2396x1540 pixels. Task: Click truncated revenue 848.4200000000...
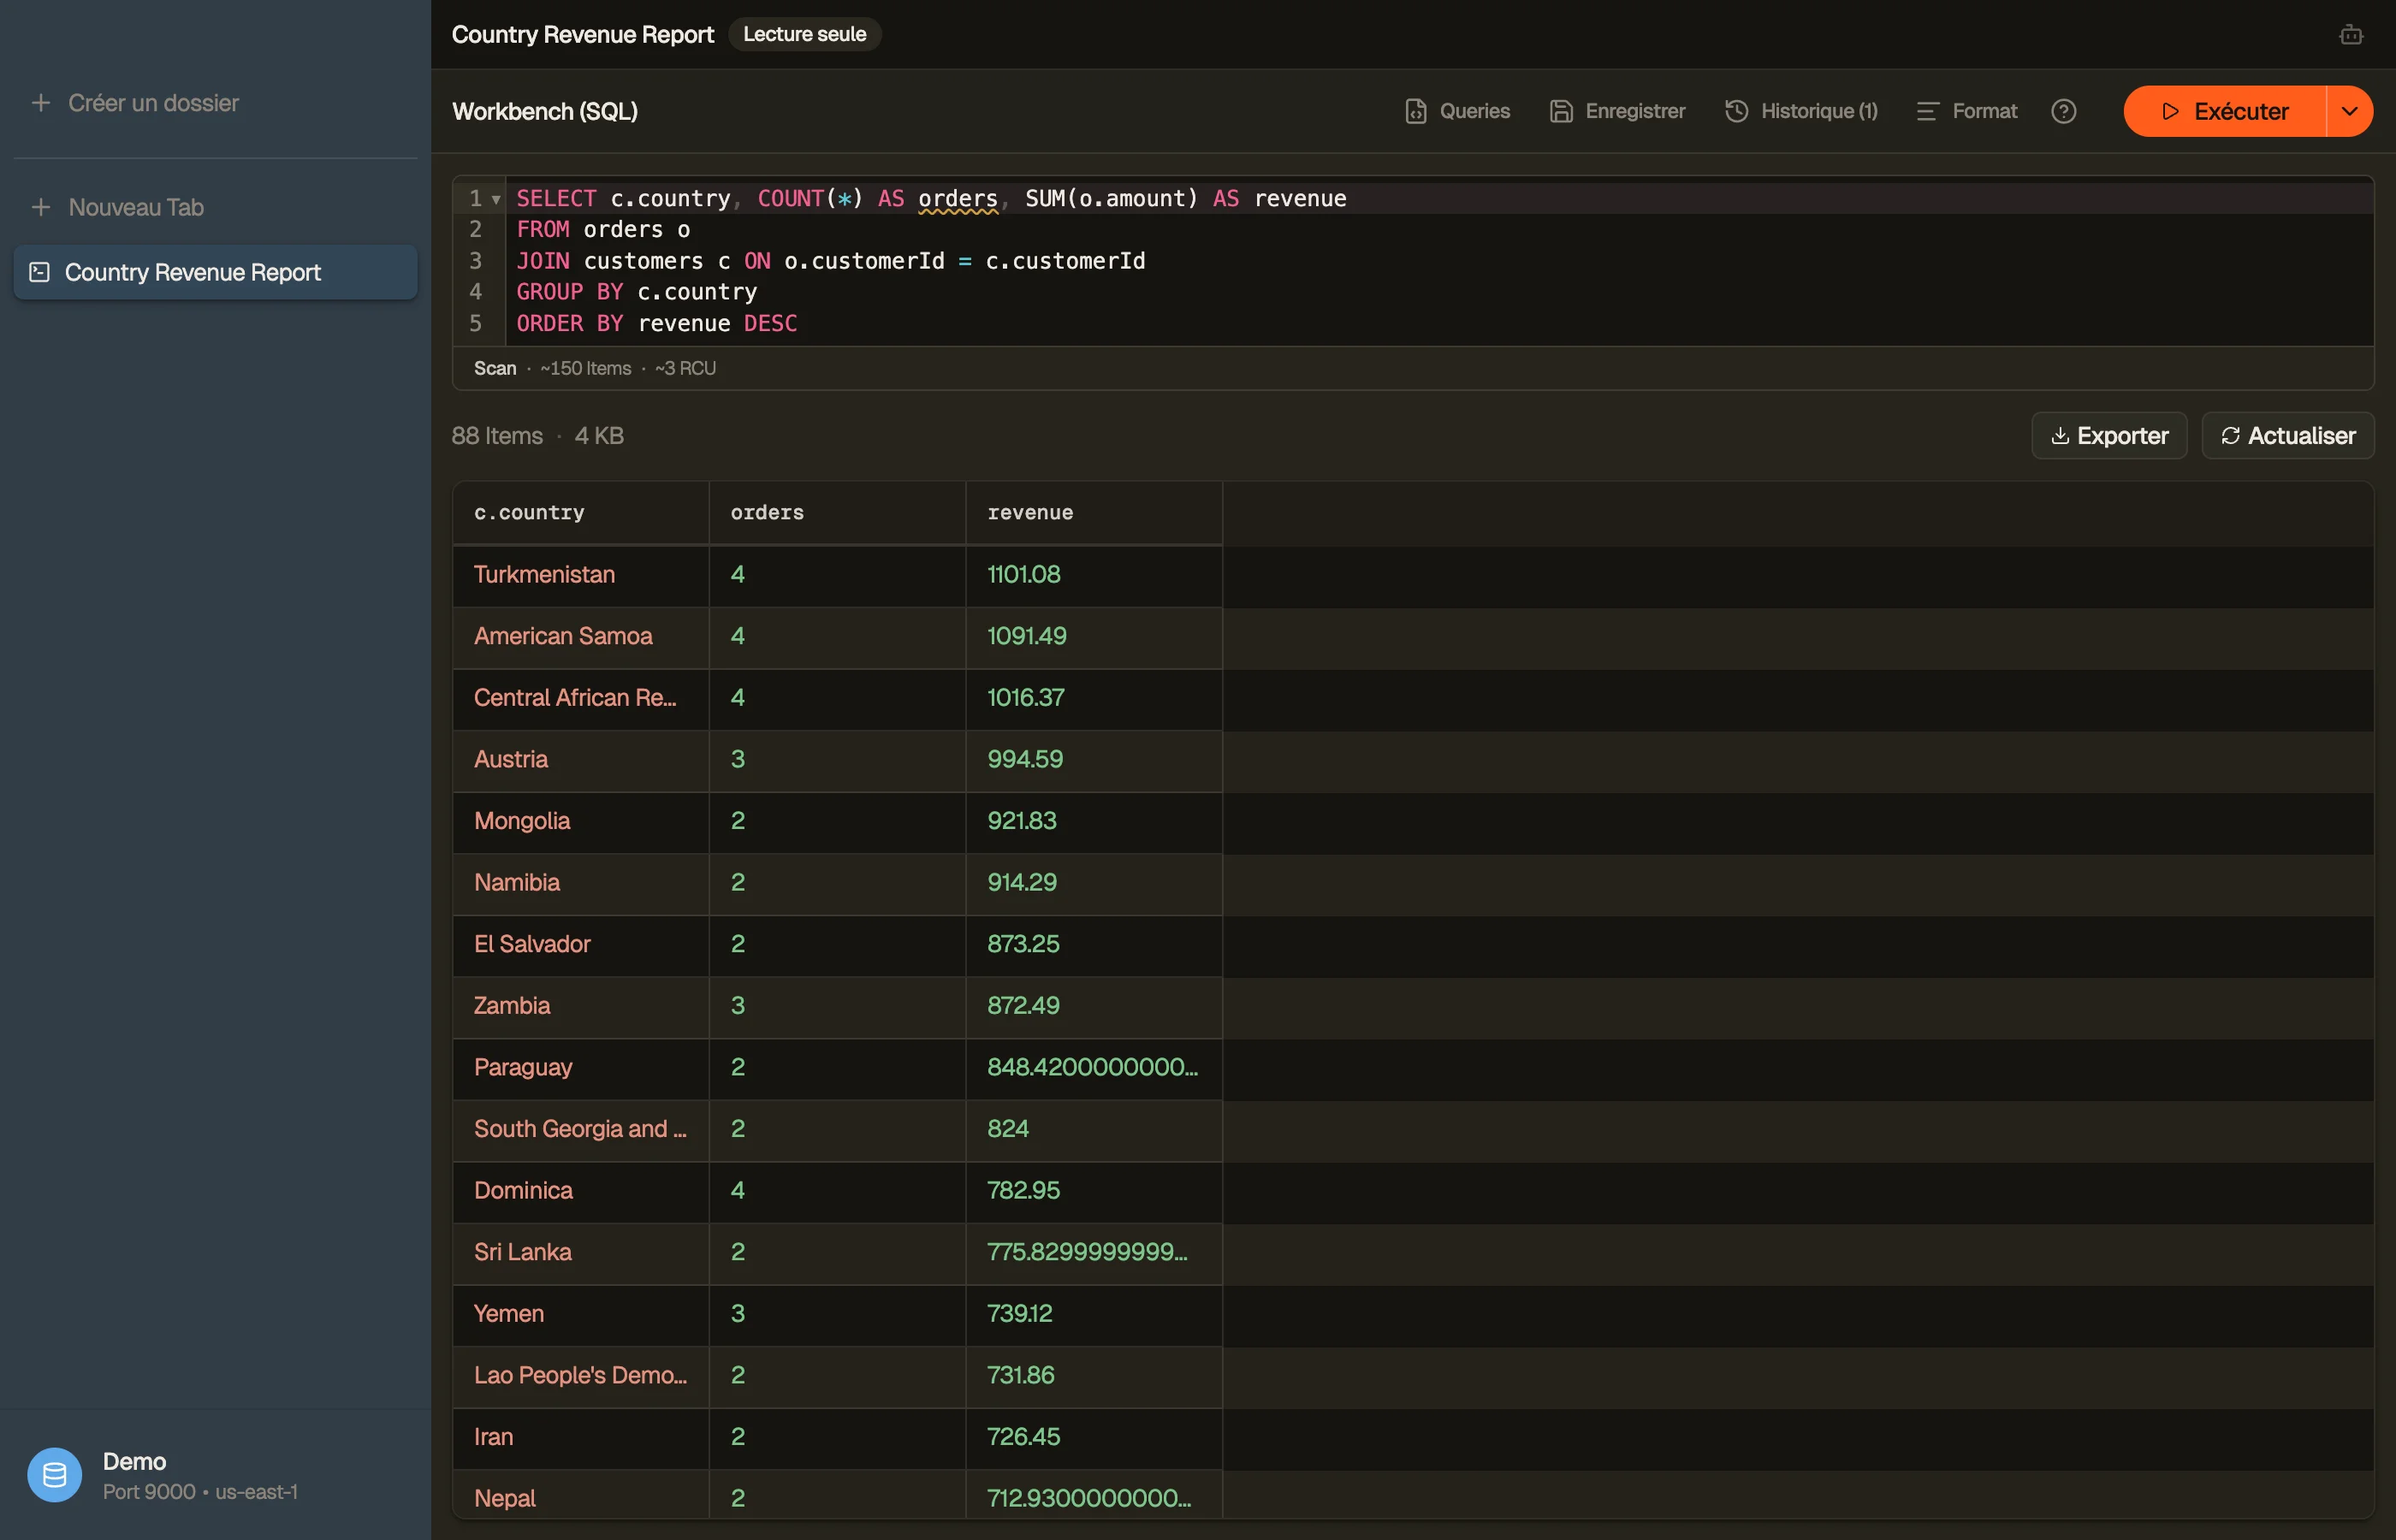[1093, 1068]
